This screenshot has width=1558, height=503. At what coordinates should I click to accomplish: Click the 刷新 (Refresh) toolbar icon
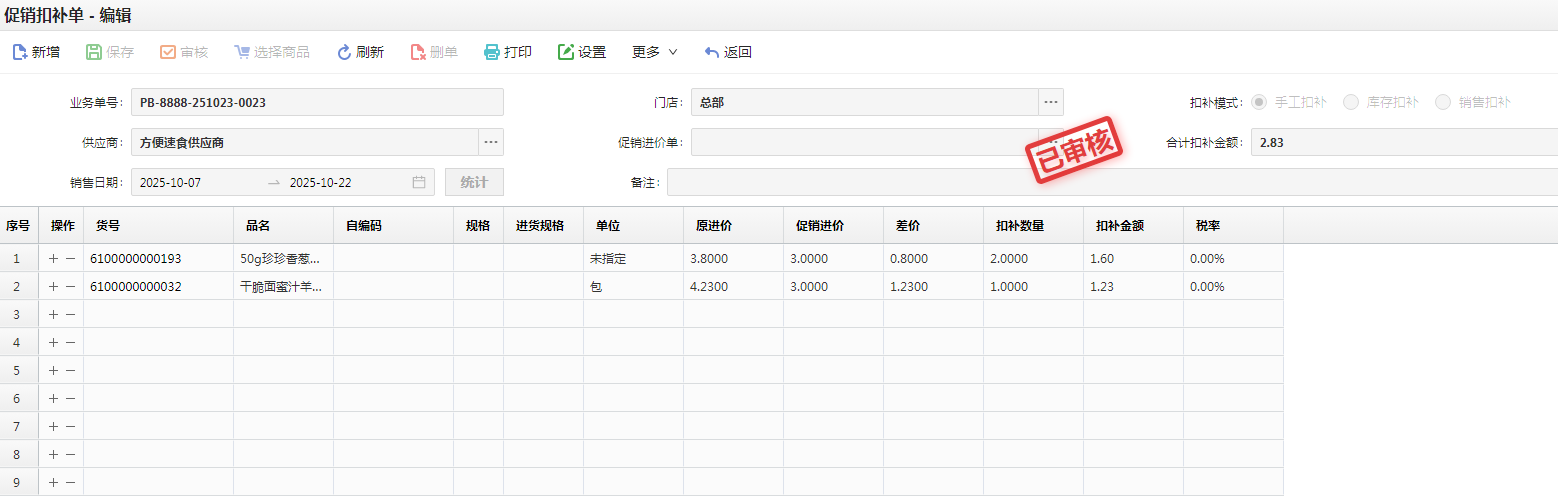(x=344, y=52)
